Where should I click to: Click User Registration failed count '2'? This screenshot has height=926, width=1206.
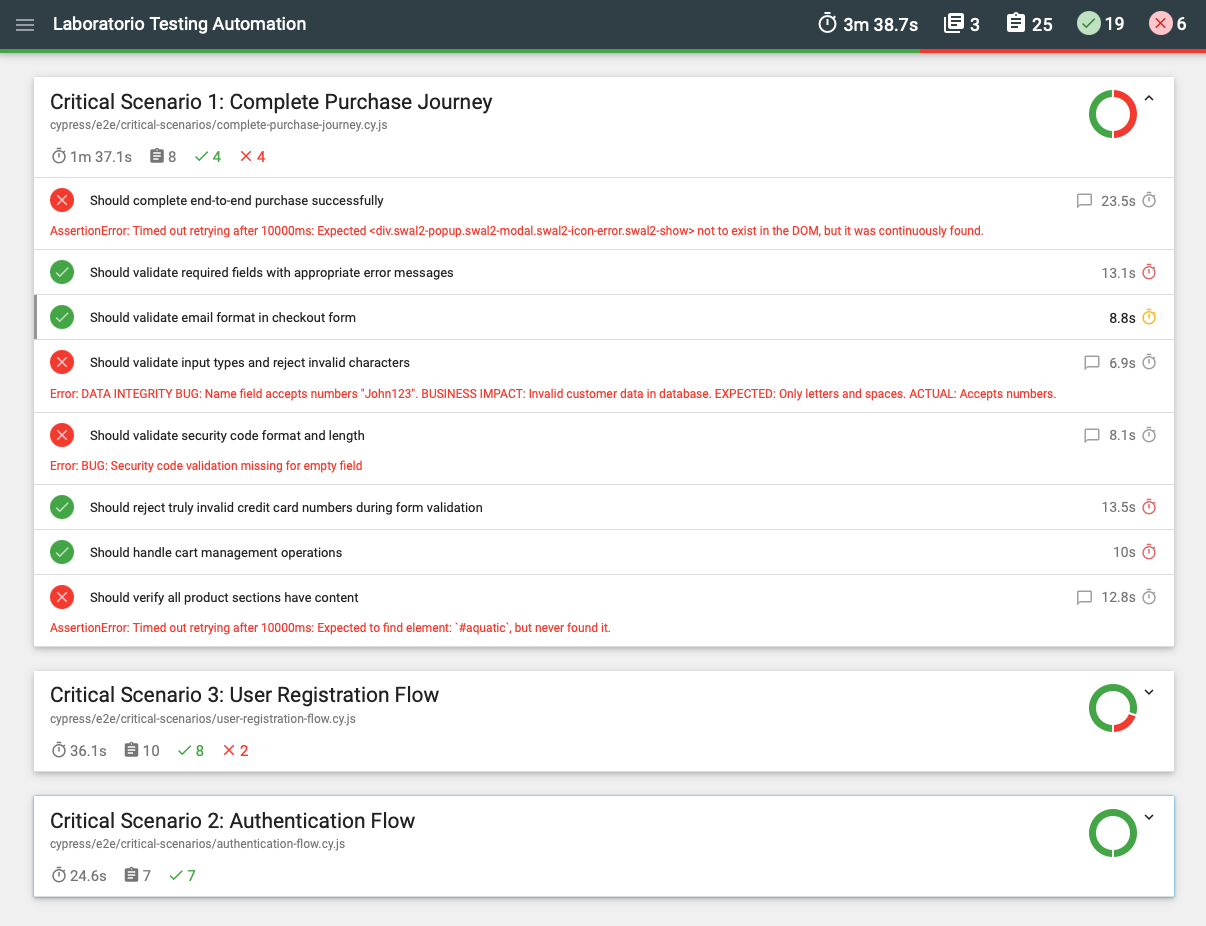coord(236,751)
